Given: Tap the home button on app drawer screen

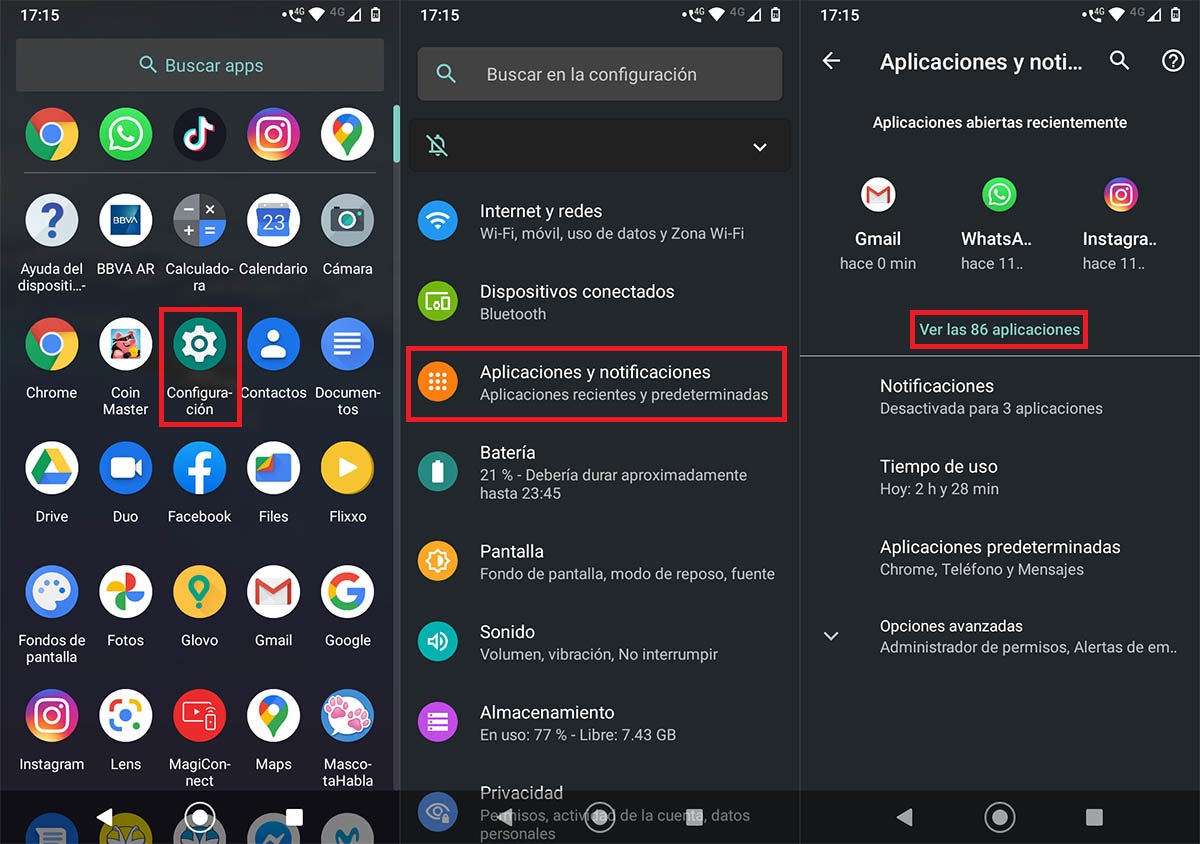Looking at the screenshot, I should [x=200, y=817].
